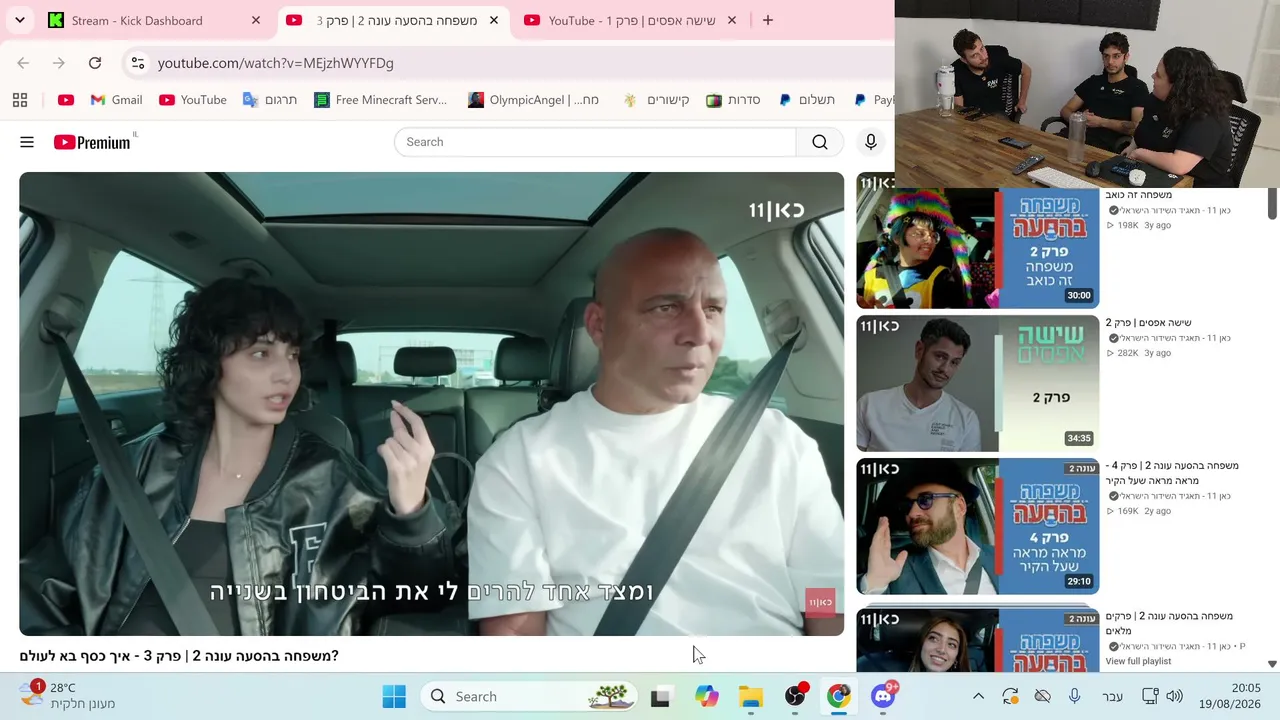Click the משפחה בהסעה עונה 2 | פרק 4 title
1280x720 pixels.
[x=1172, y=473]
